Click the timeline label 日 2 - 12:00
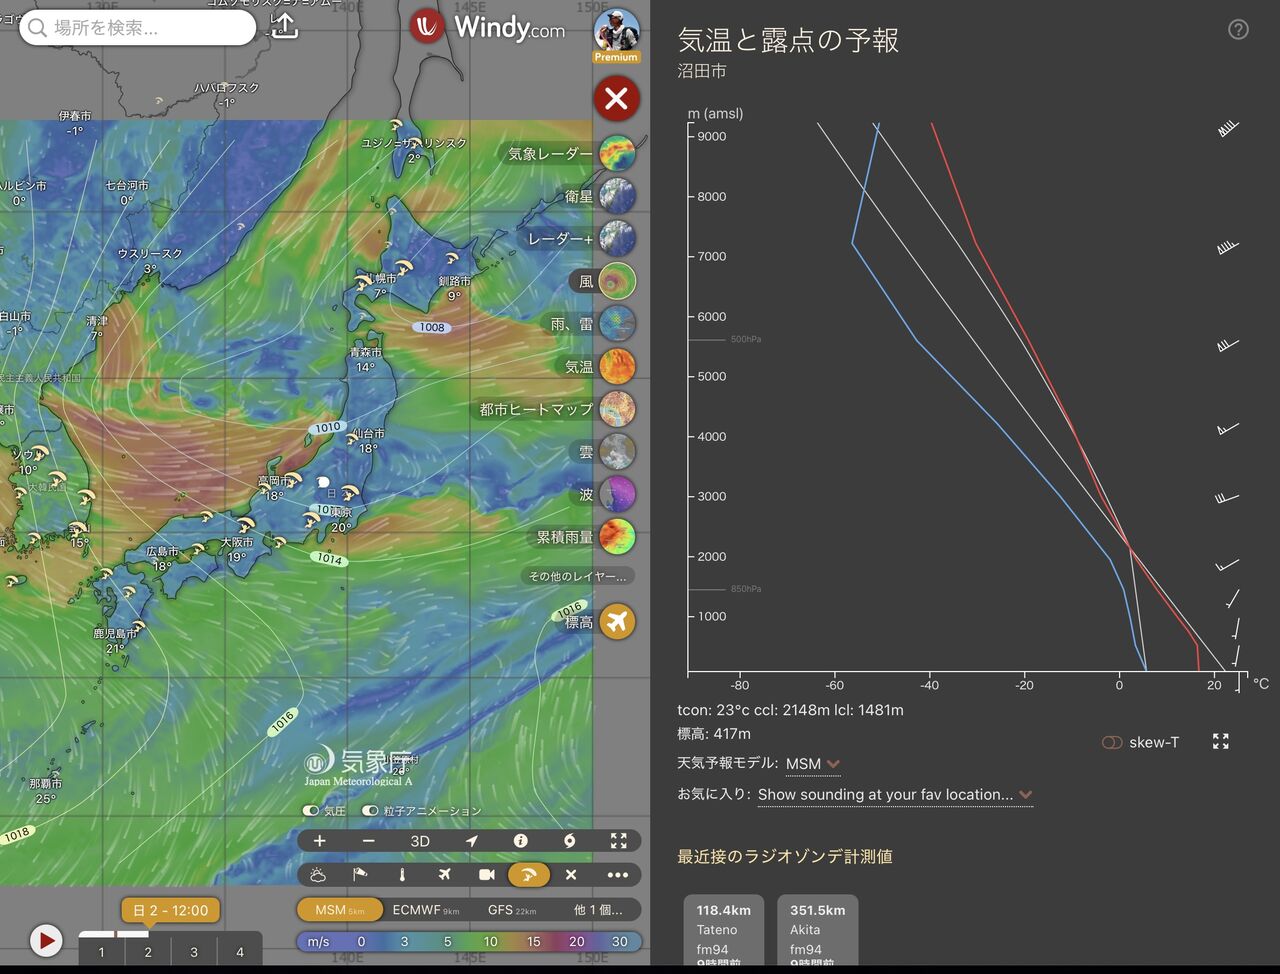This screenshot has height=974, width=1280. pyautogui.click(x=170, y=910)
